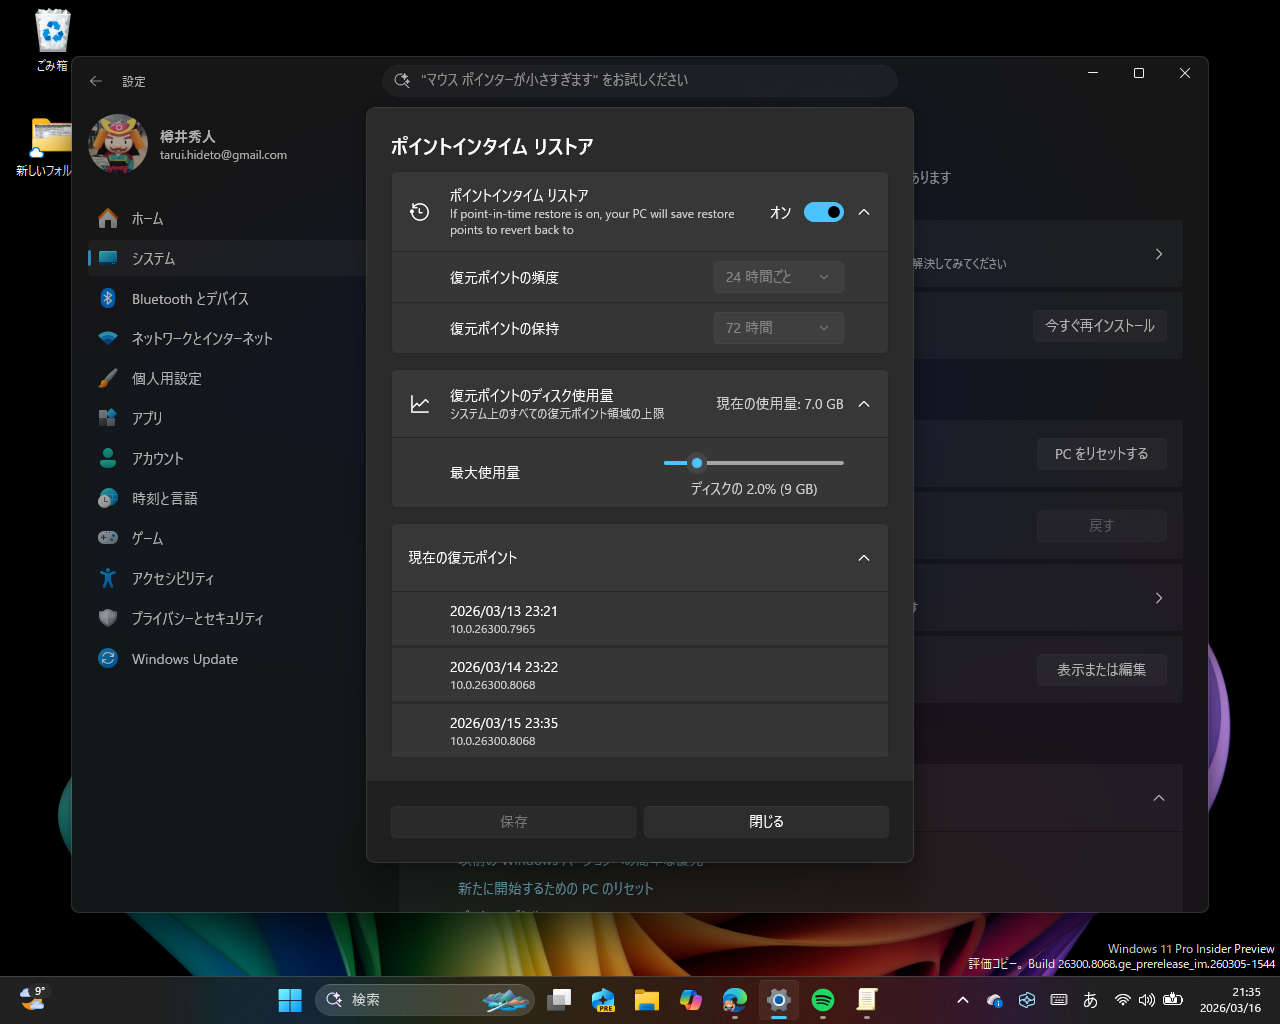1280x1024 pixels.
Task: Click the taskbar 検索 search box
Action: coord(425,999)
